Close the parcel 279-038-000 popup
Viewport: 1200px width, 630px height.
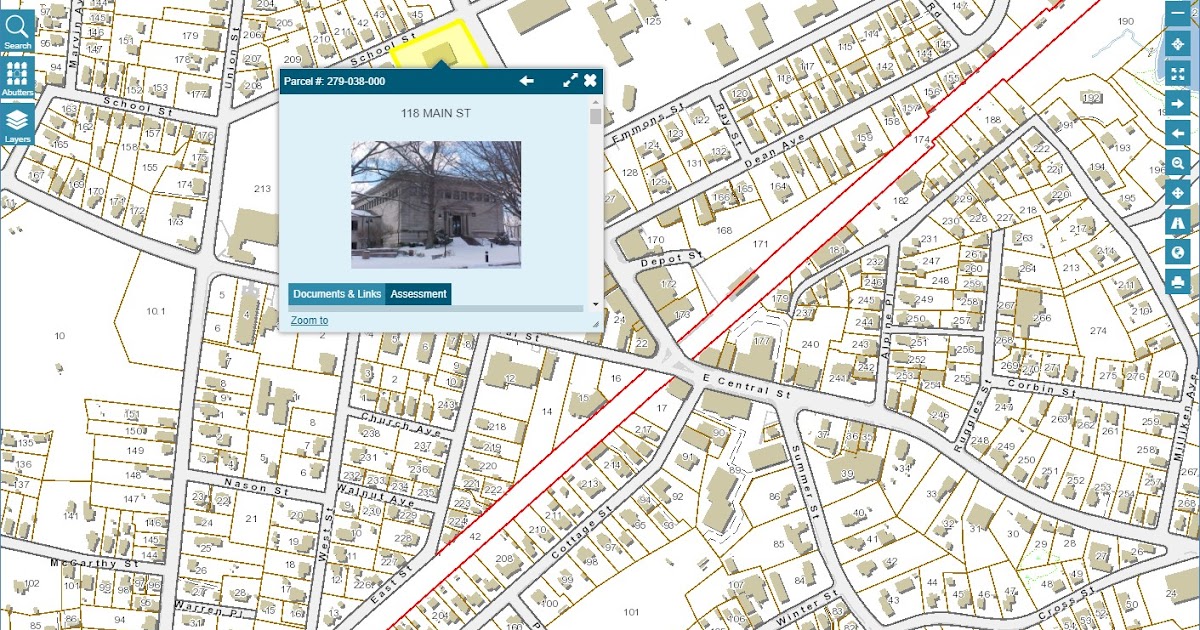click(x=590, y=81)
